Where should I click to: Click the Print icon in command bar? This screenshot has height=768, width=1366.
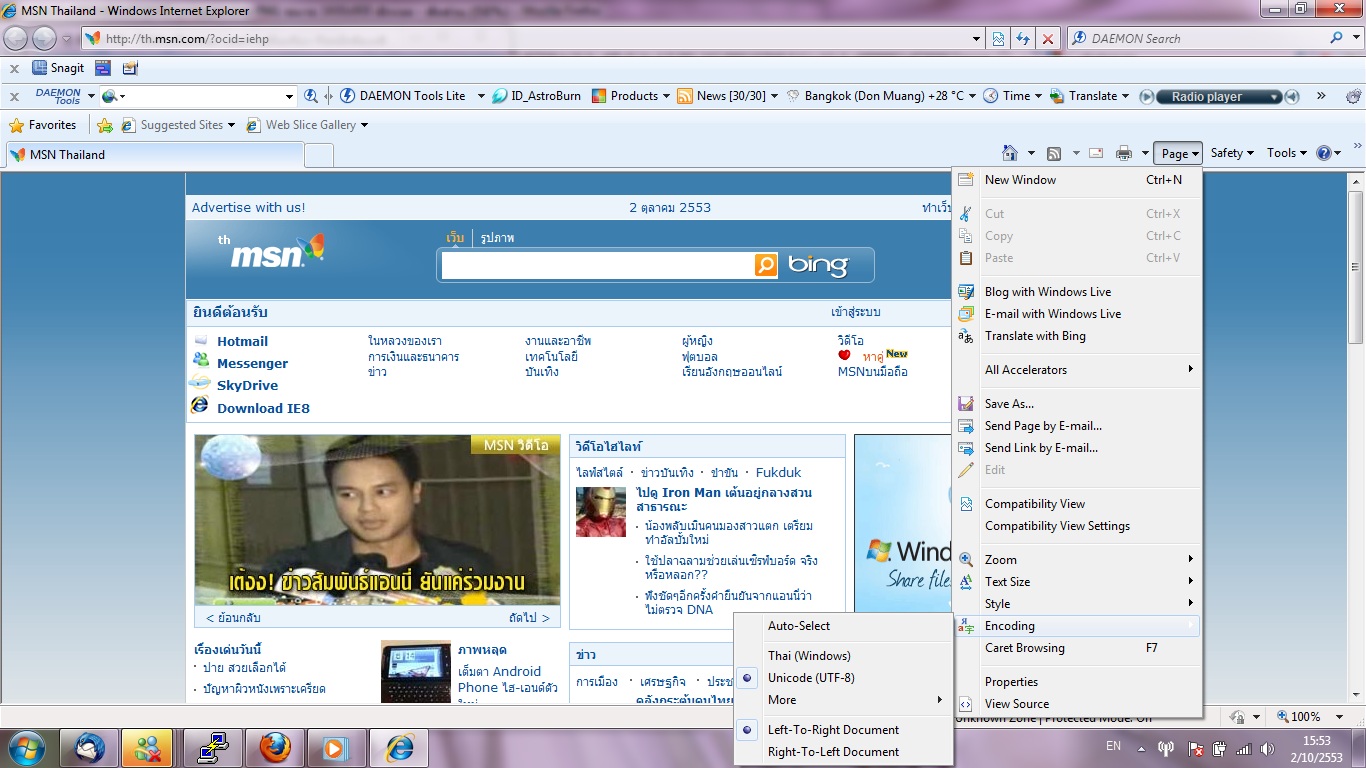[x=1124, y=153]
